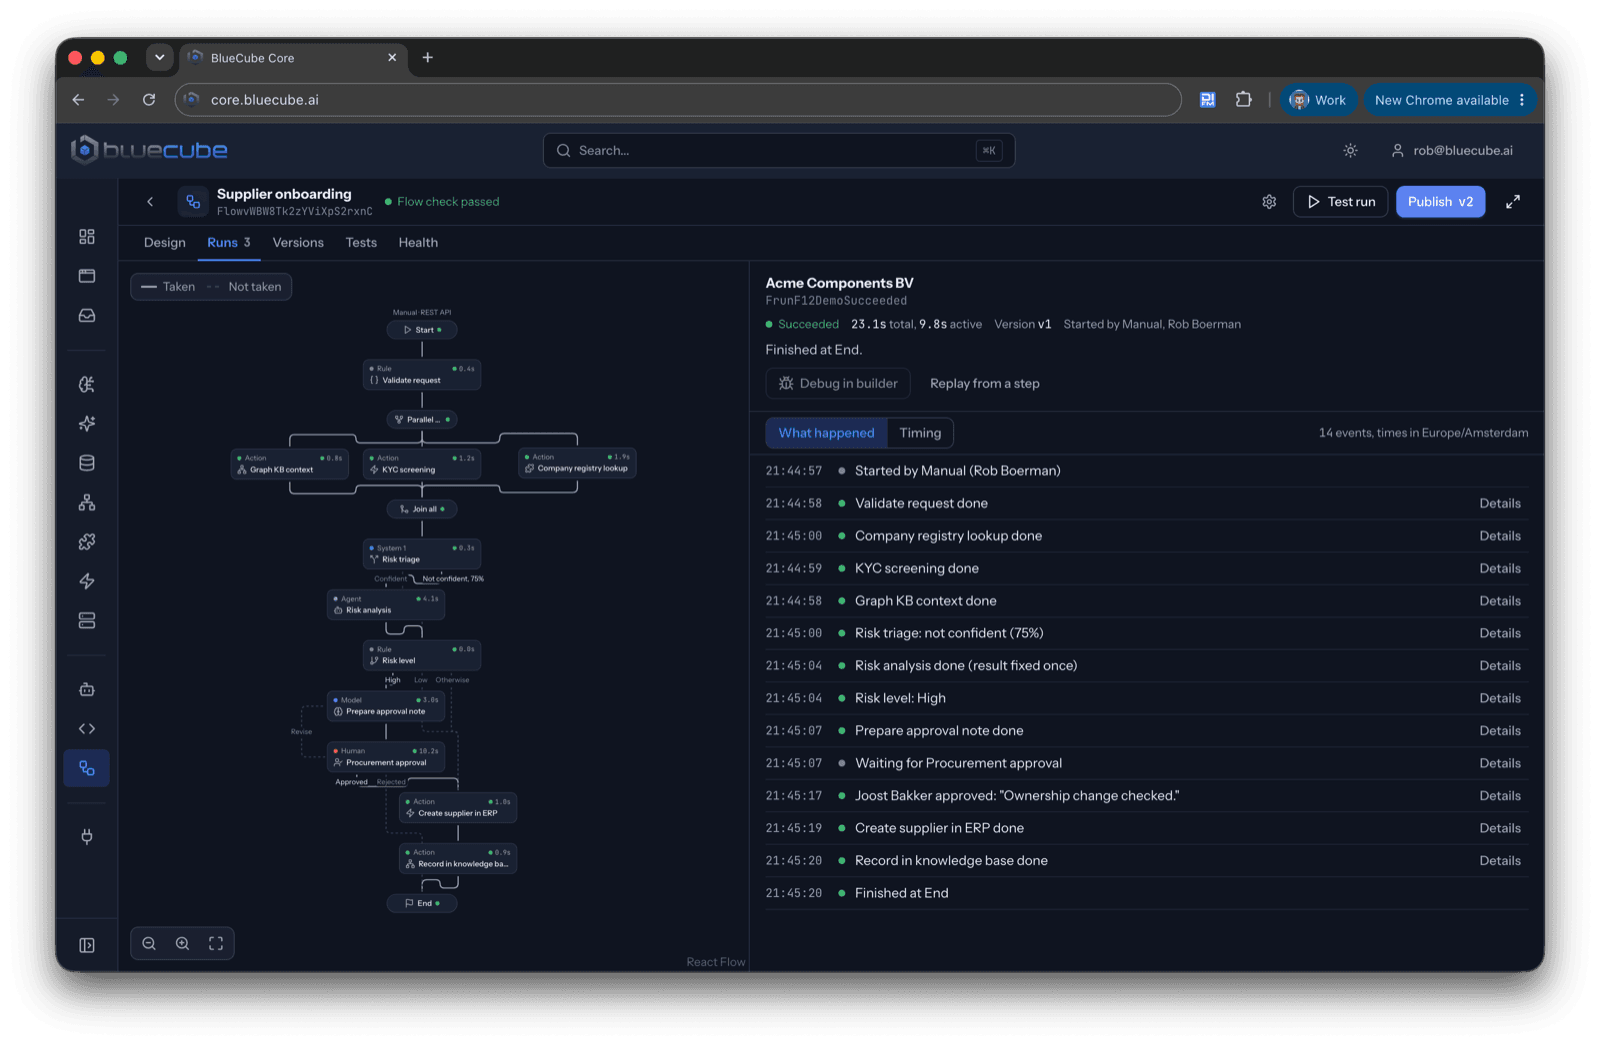Image resolution: width=1600 pixels, height=1045 pixels.
Task: Open the server stack icon in sidebar
Action: tap(87, 621)
